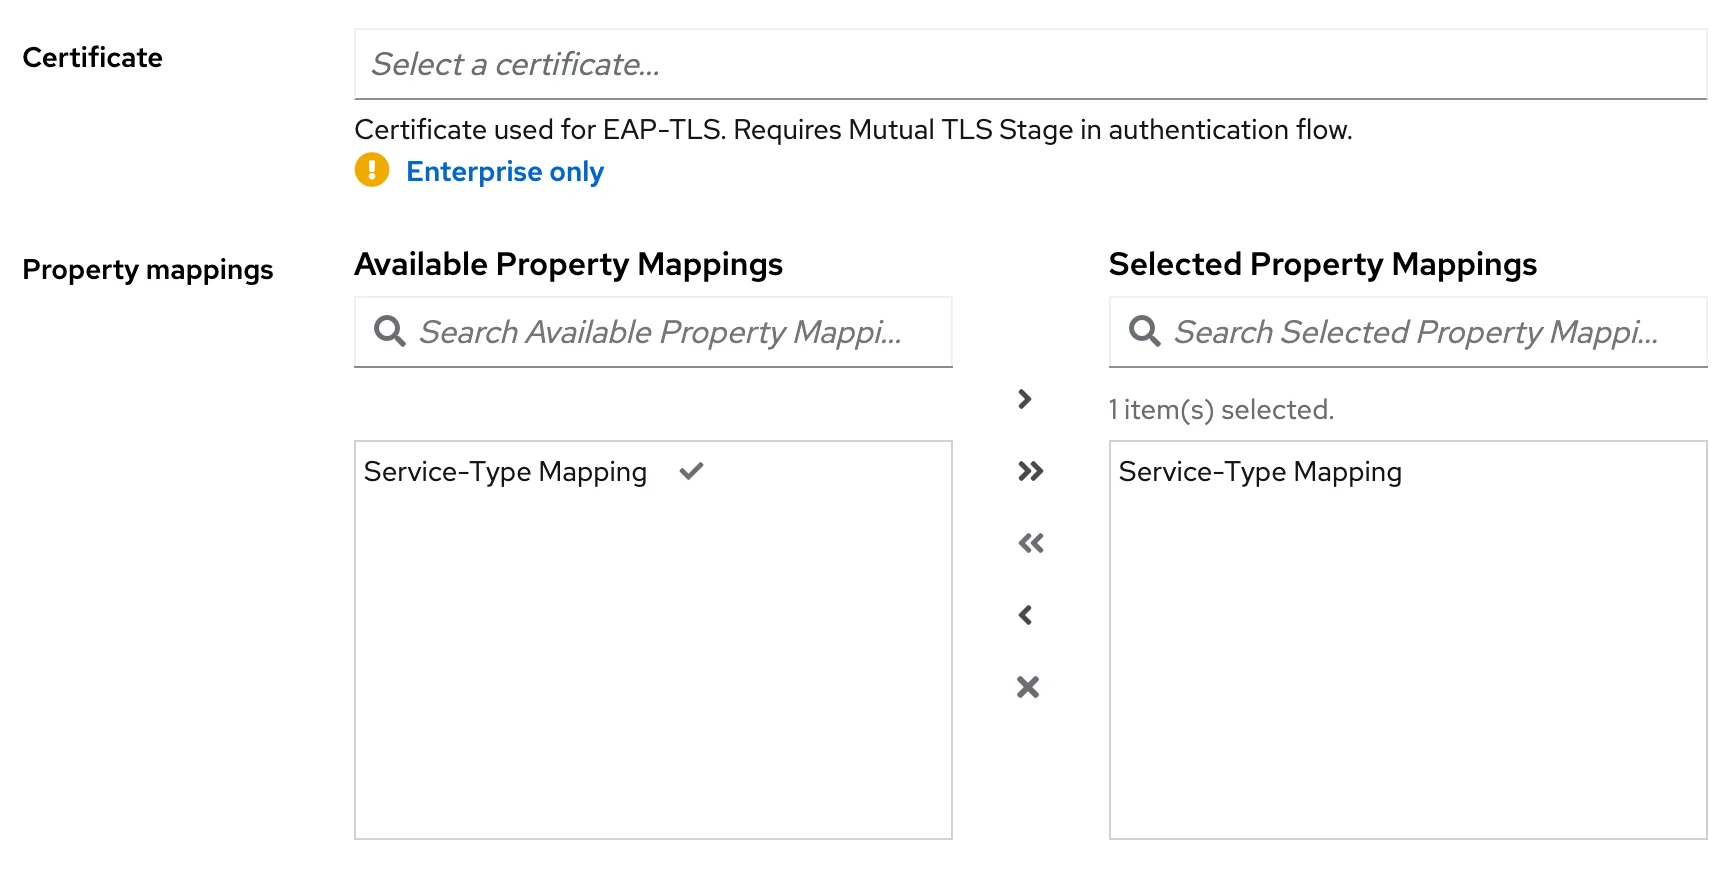Image resolution: width=1726 pixels, height=874 pixels.
Task: Click the magnifier icon in the Available search box
Action: 389,331
